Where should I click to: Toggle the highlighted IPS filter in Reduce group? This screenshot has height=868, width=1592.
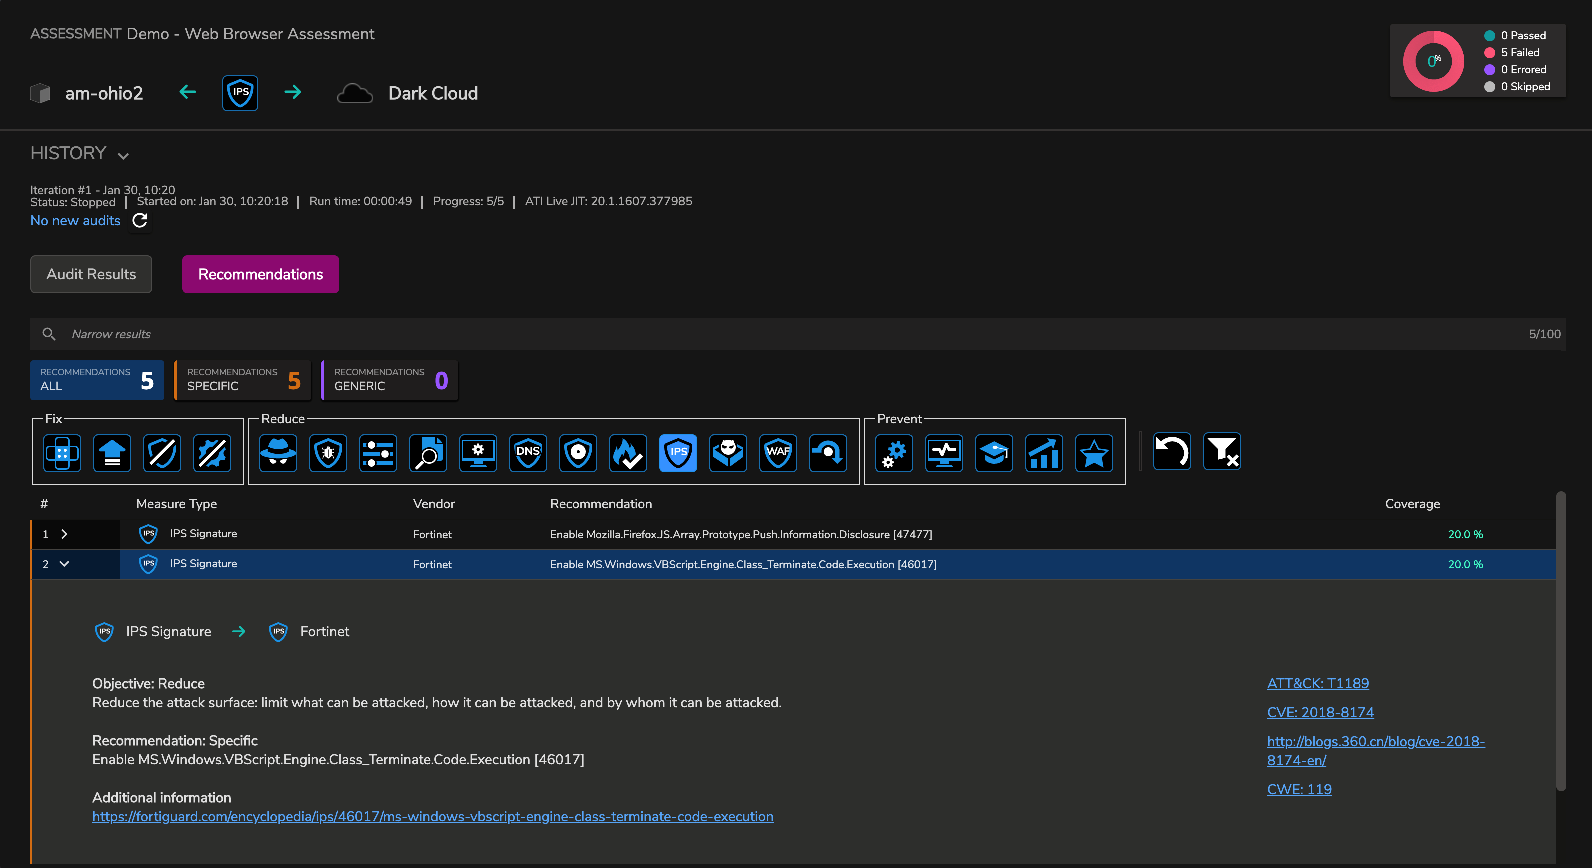click(x=678, y=453)
